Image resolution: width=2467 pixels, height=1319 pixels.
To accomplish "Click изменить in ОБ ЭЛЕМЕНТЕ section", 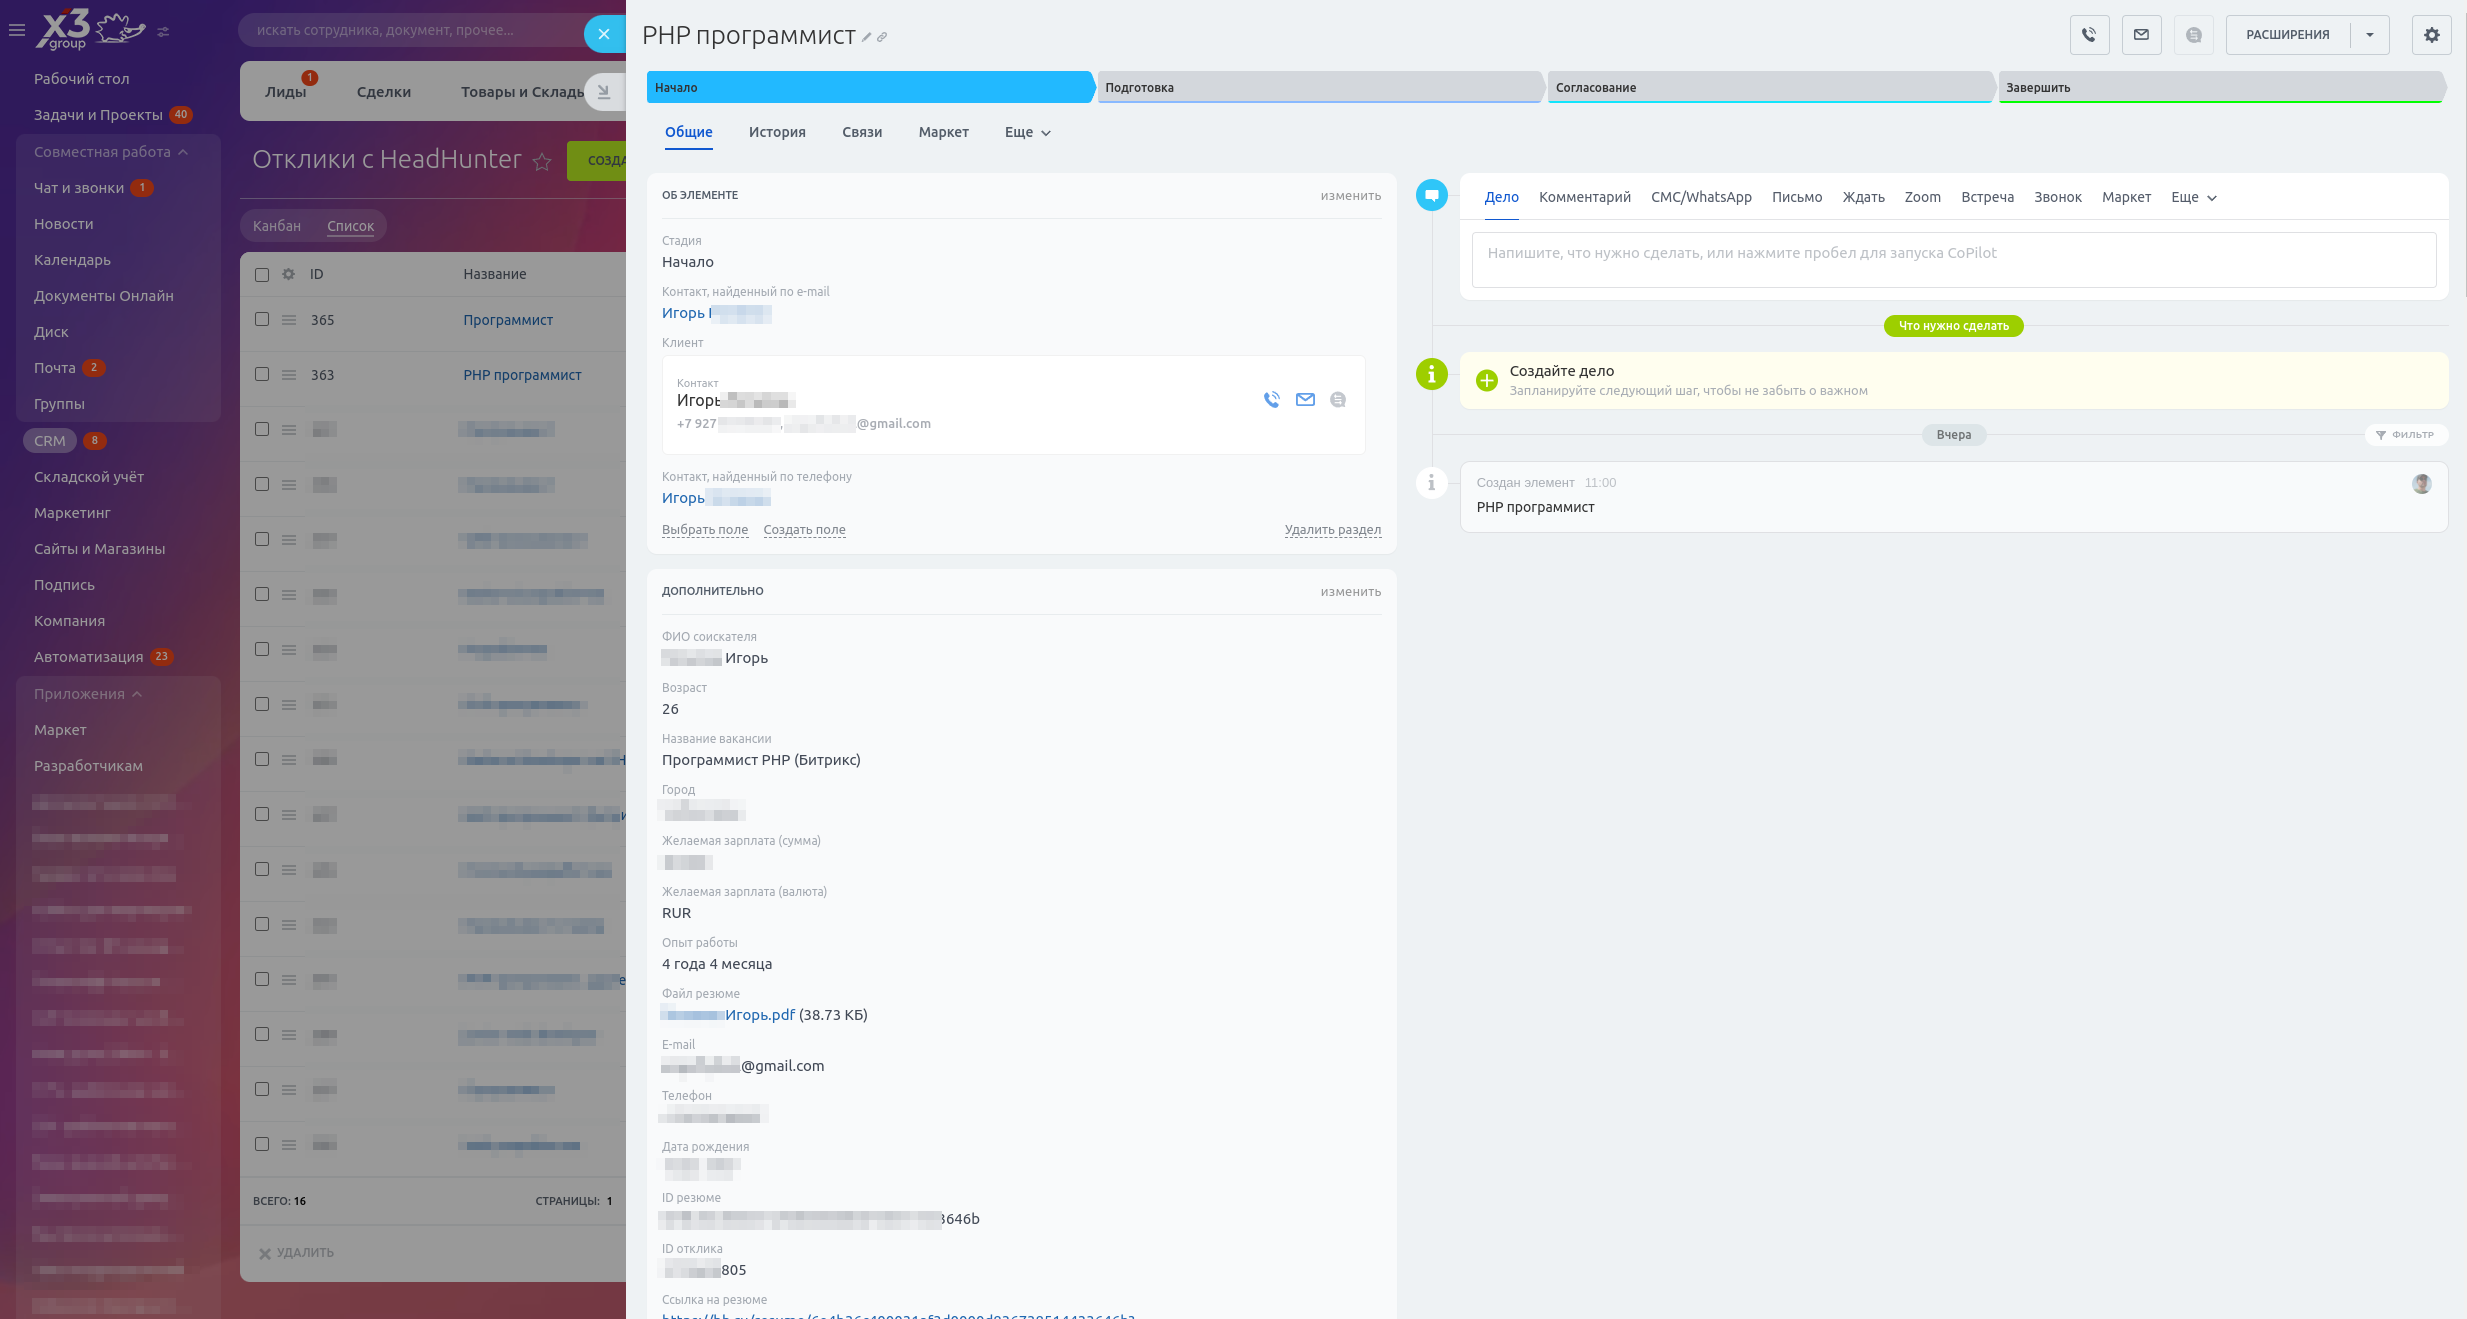I will click(x=1350, y=196).
